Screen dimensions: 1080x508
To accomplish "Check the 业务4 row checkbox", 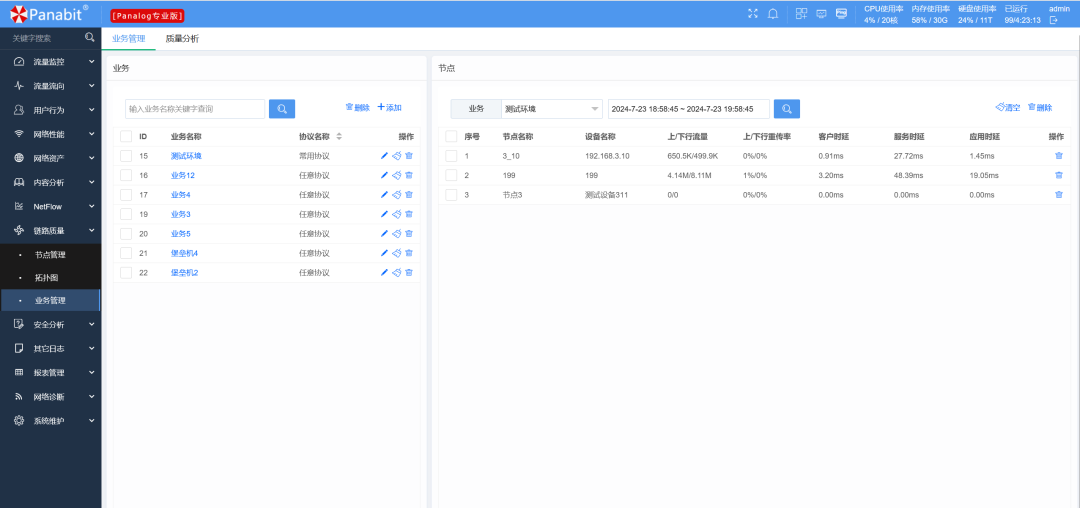I will (126, 195).
